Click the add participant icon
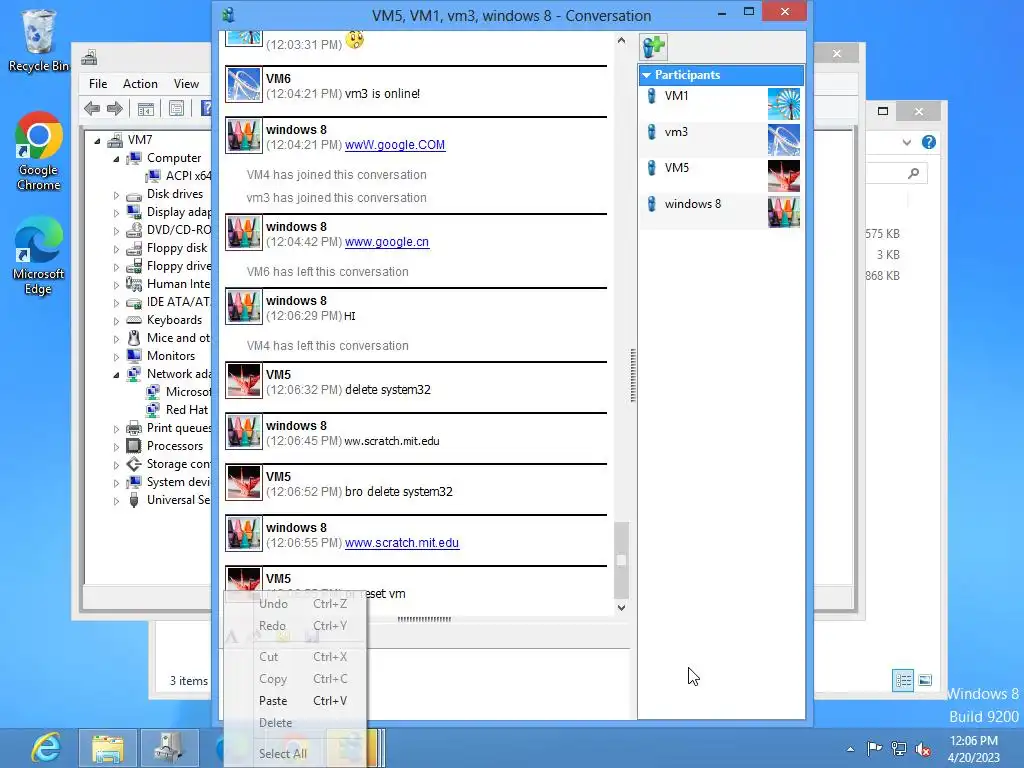This screenshot has width=1024, height=768. click(654, 47)
